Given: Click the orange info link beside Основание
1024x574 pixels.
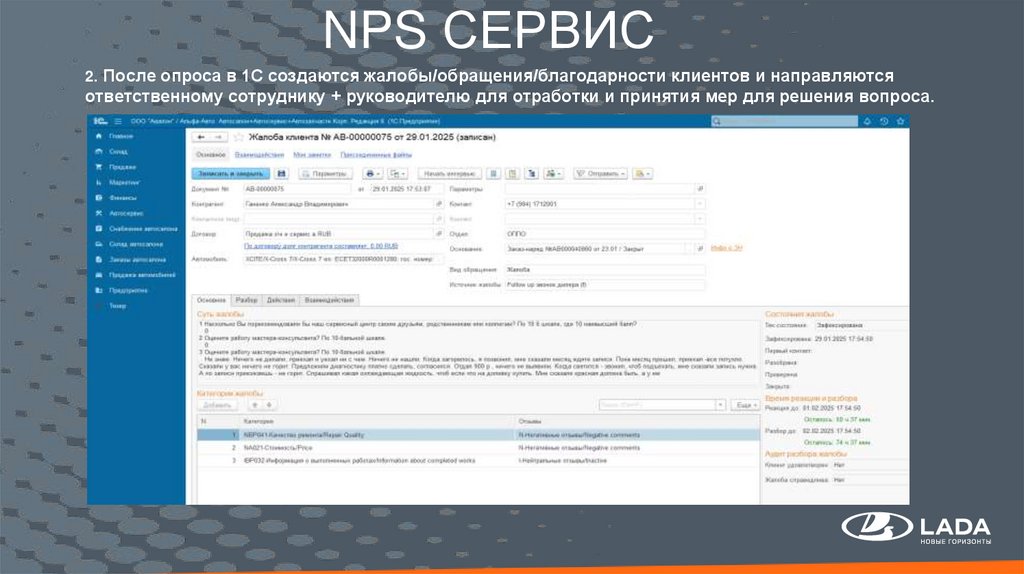Looking at the screenshot, I should tap(726, 248).
